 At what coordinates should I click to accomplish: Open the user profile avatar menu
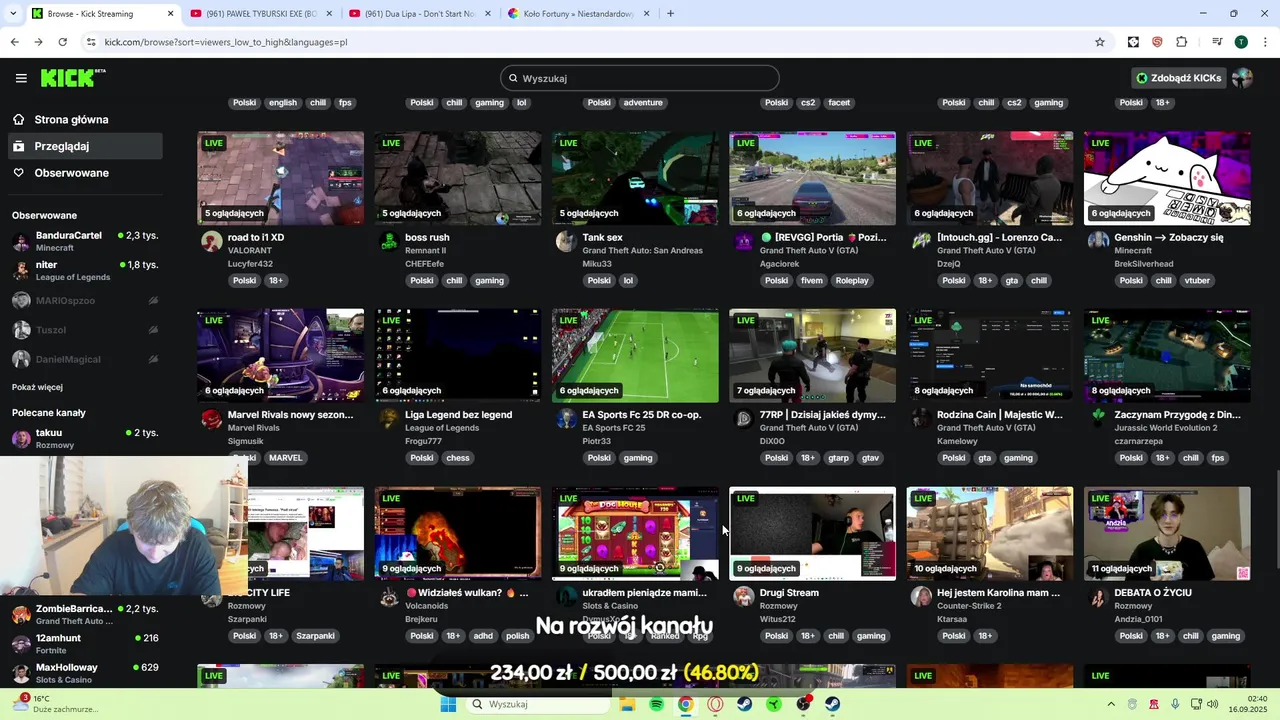pos(1242,78)
